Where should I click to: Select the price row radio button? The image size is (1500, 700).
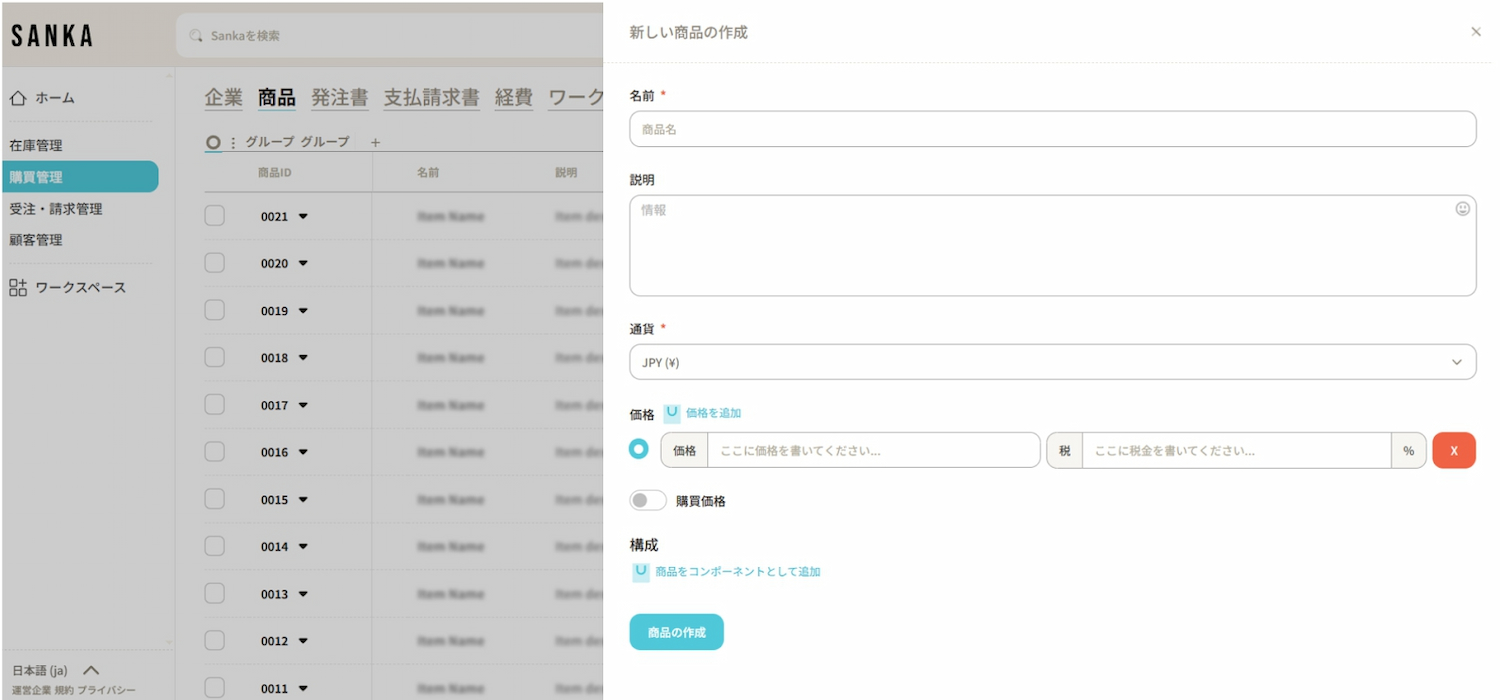pos(639,450)
